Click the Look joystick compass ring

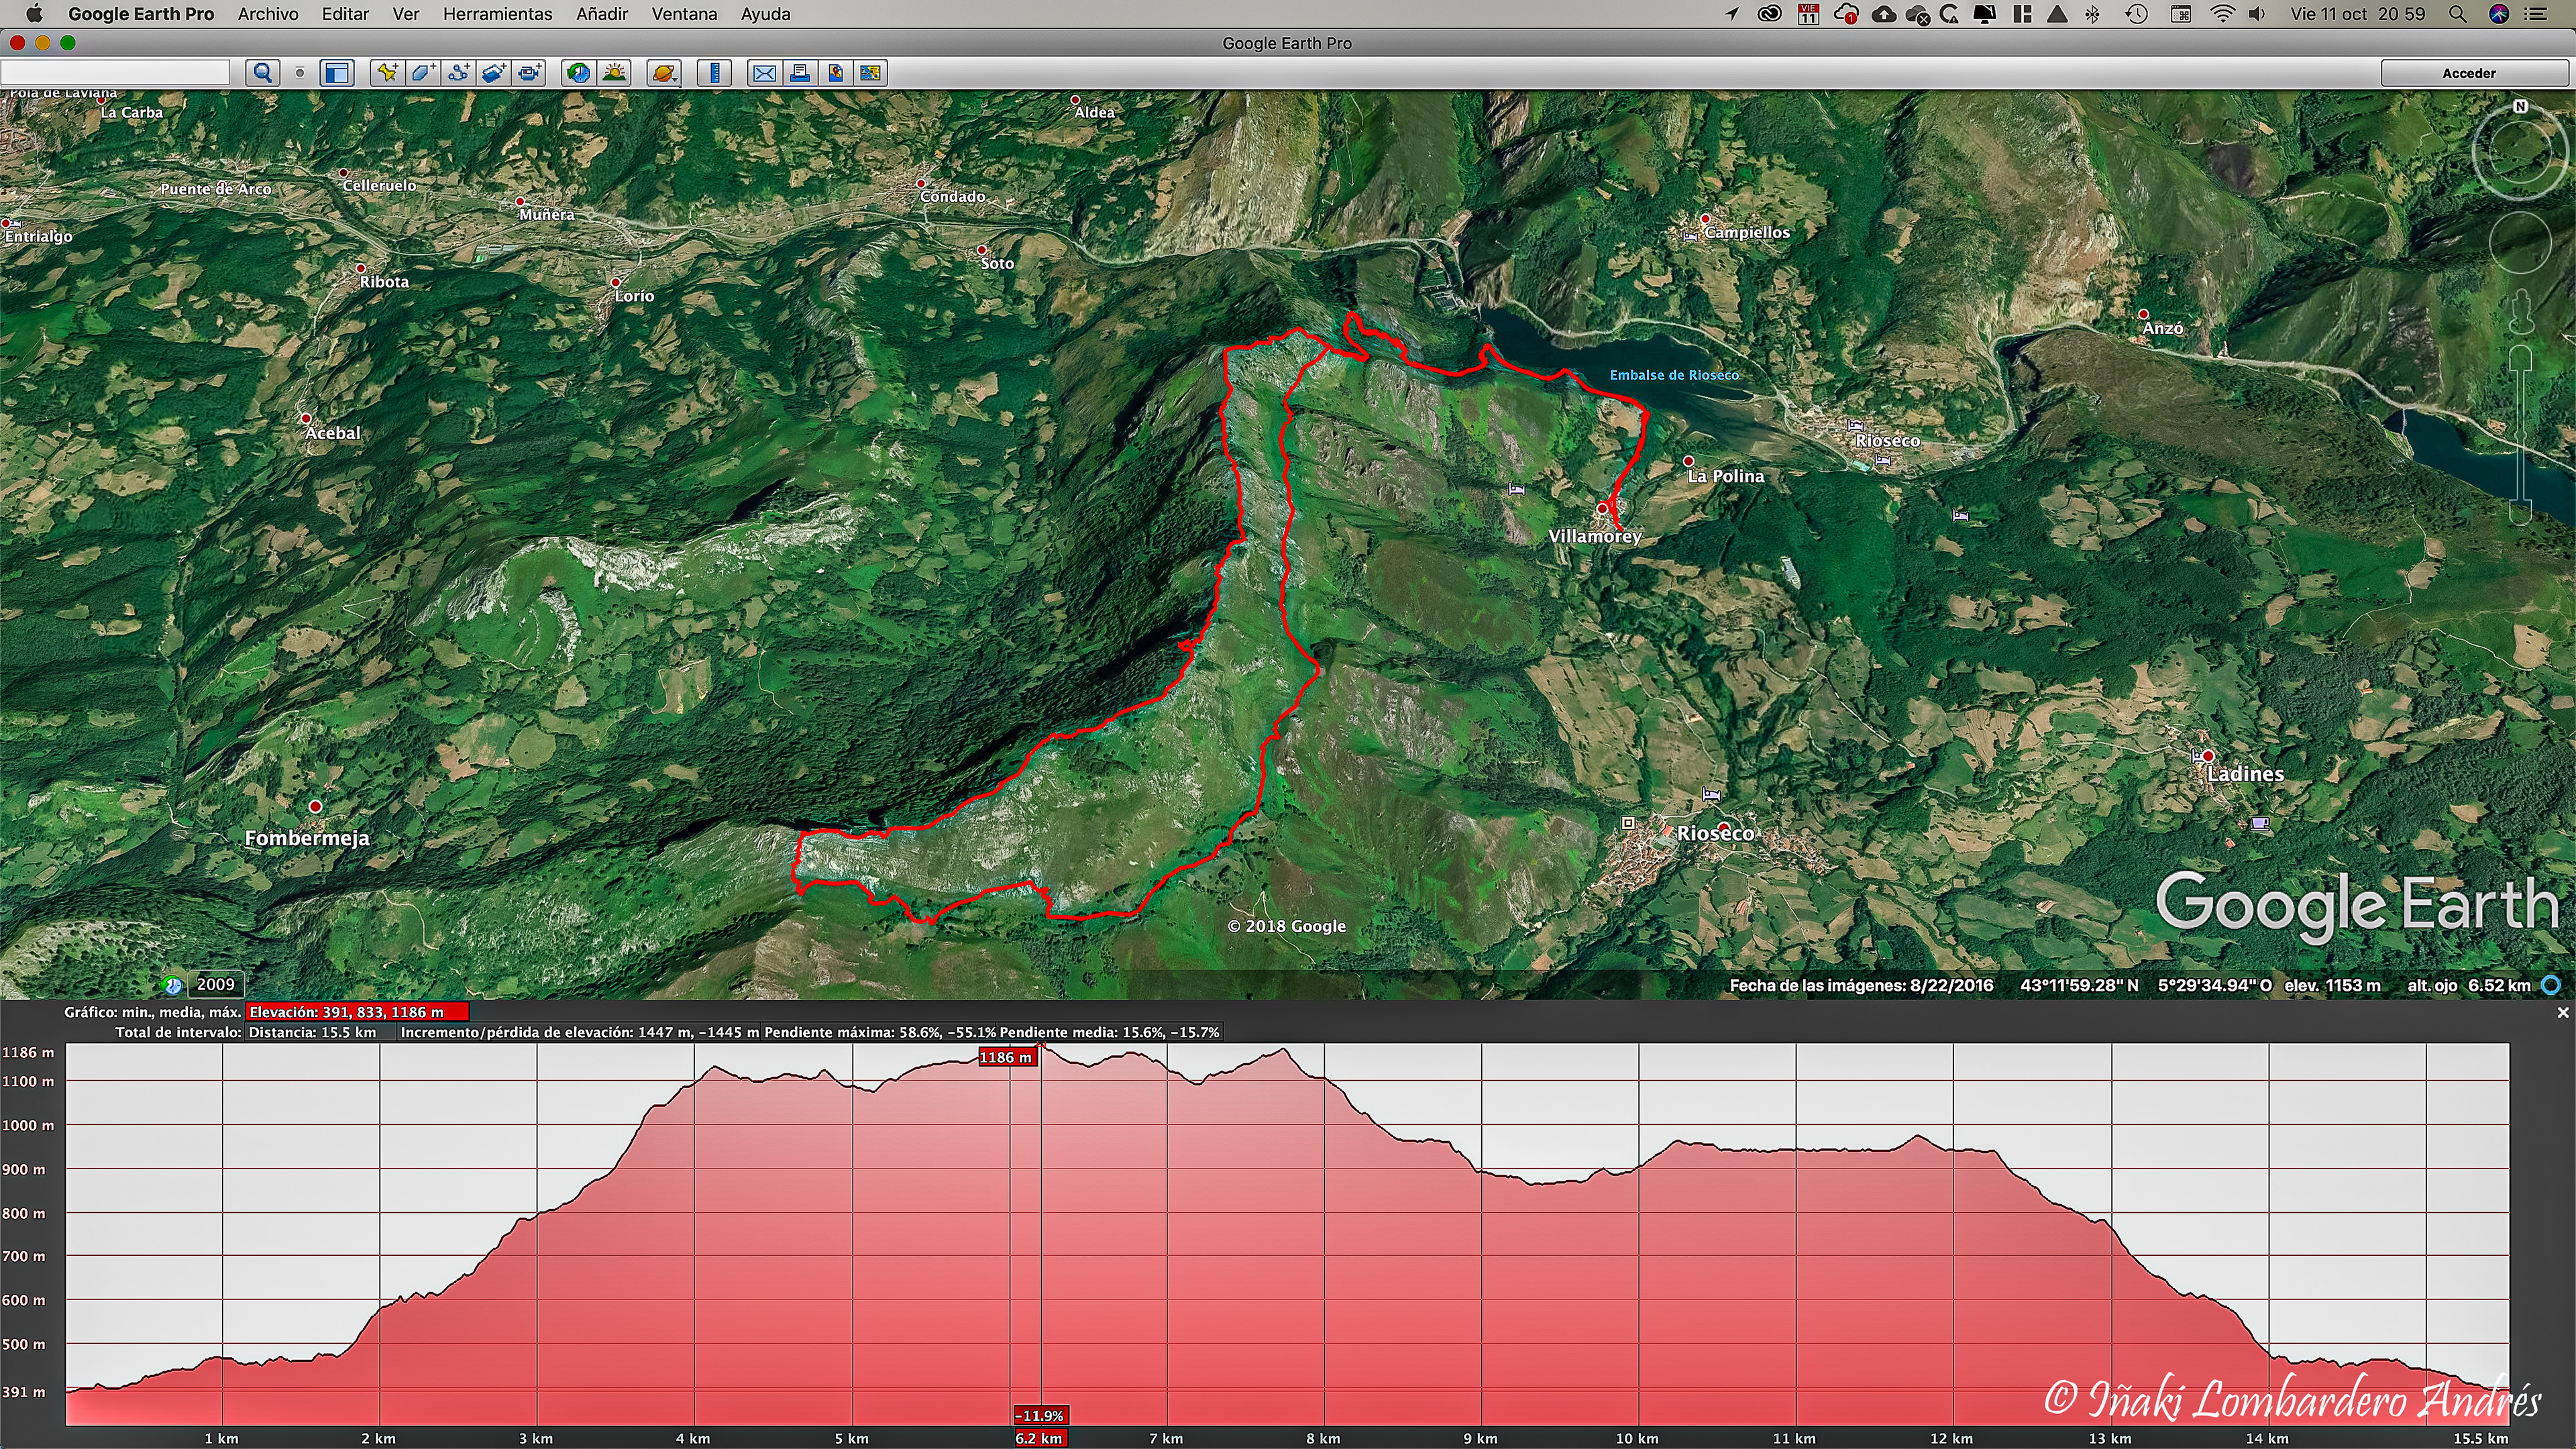(x=2520, y=151)
